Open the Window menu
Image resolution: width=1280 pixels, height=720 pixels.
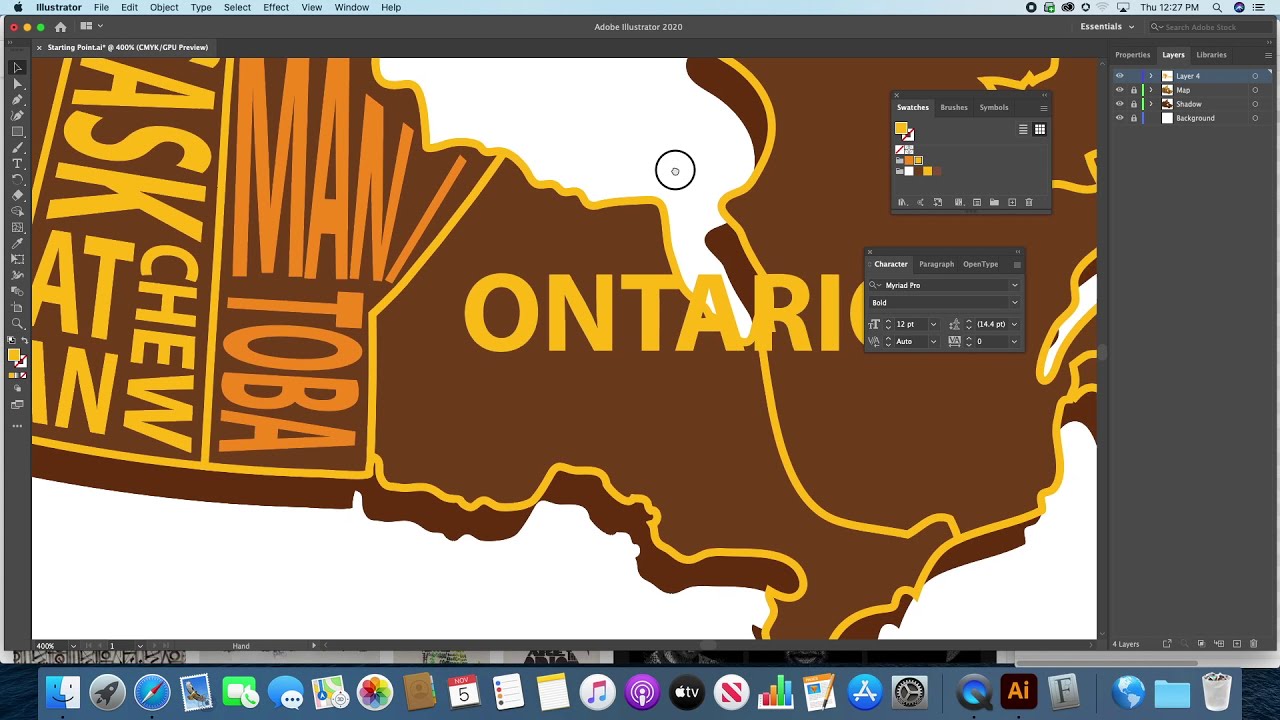coord(352,7)
